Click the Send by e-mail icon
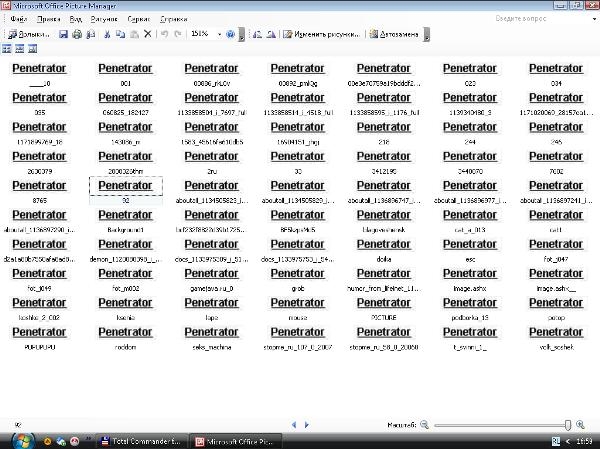 (91, 34)
